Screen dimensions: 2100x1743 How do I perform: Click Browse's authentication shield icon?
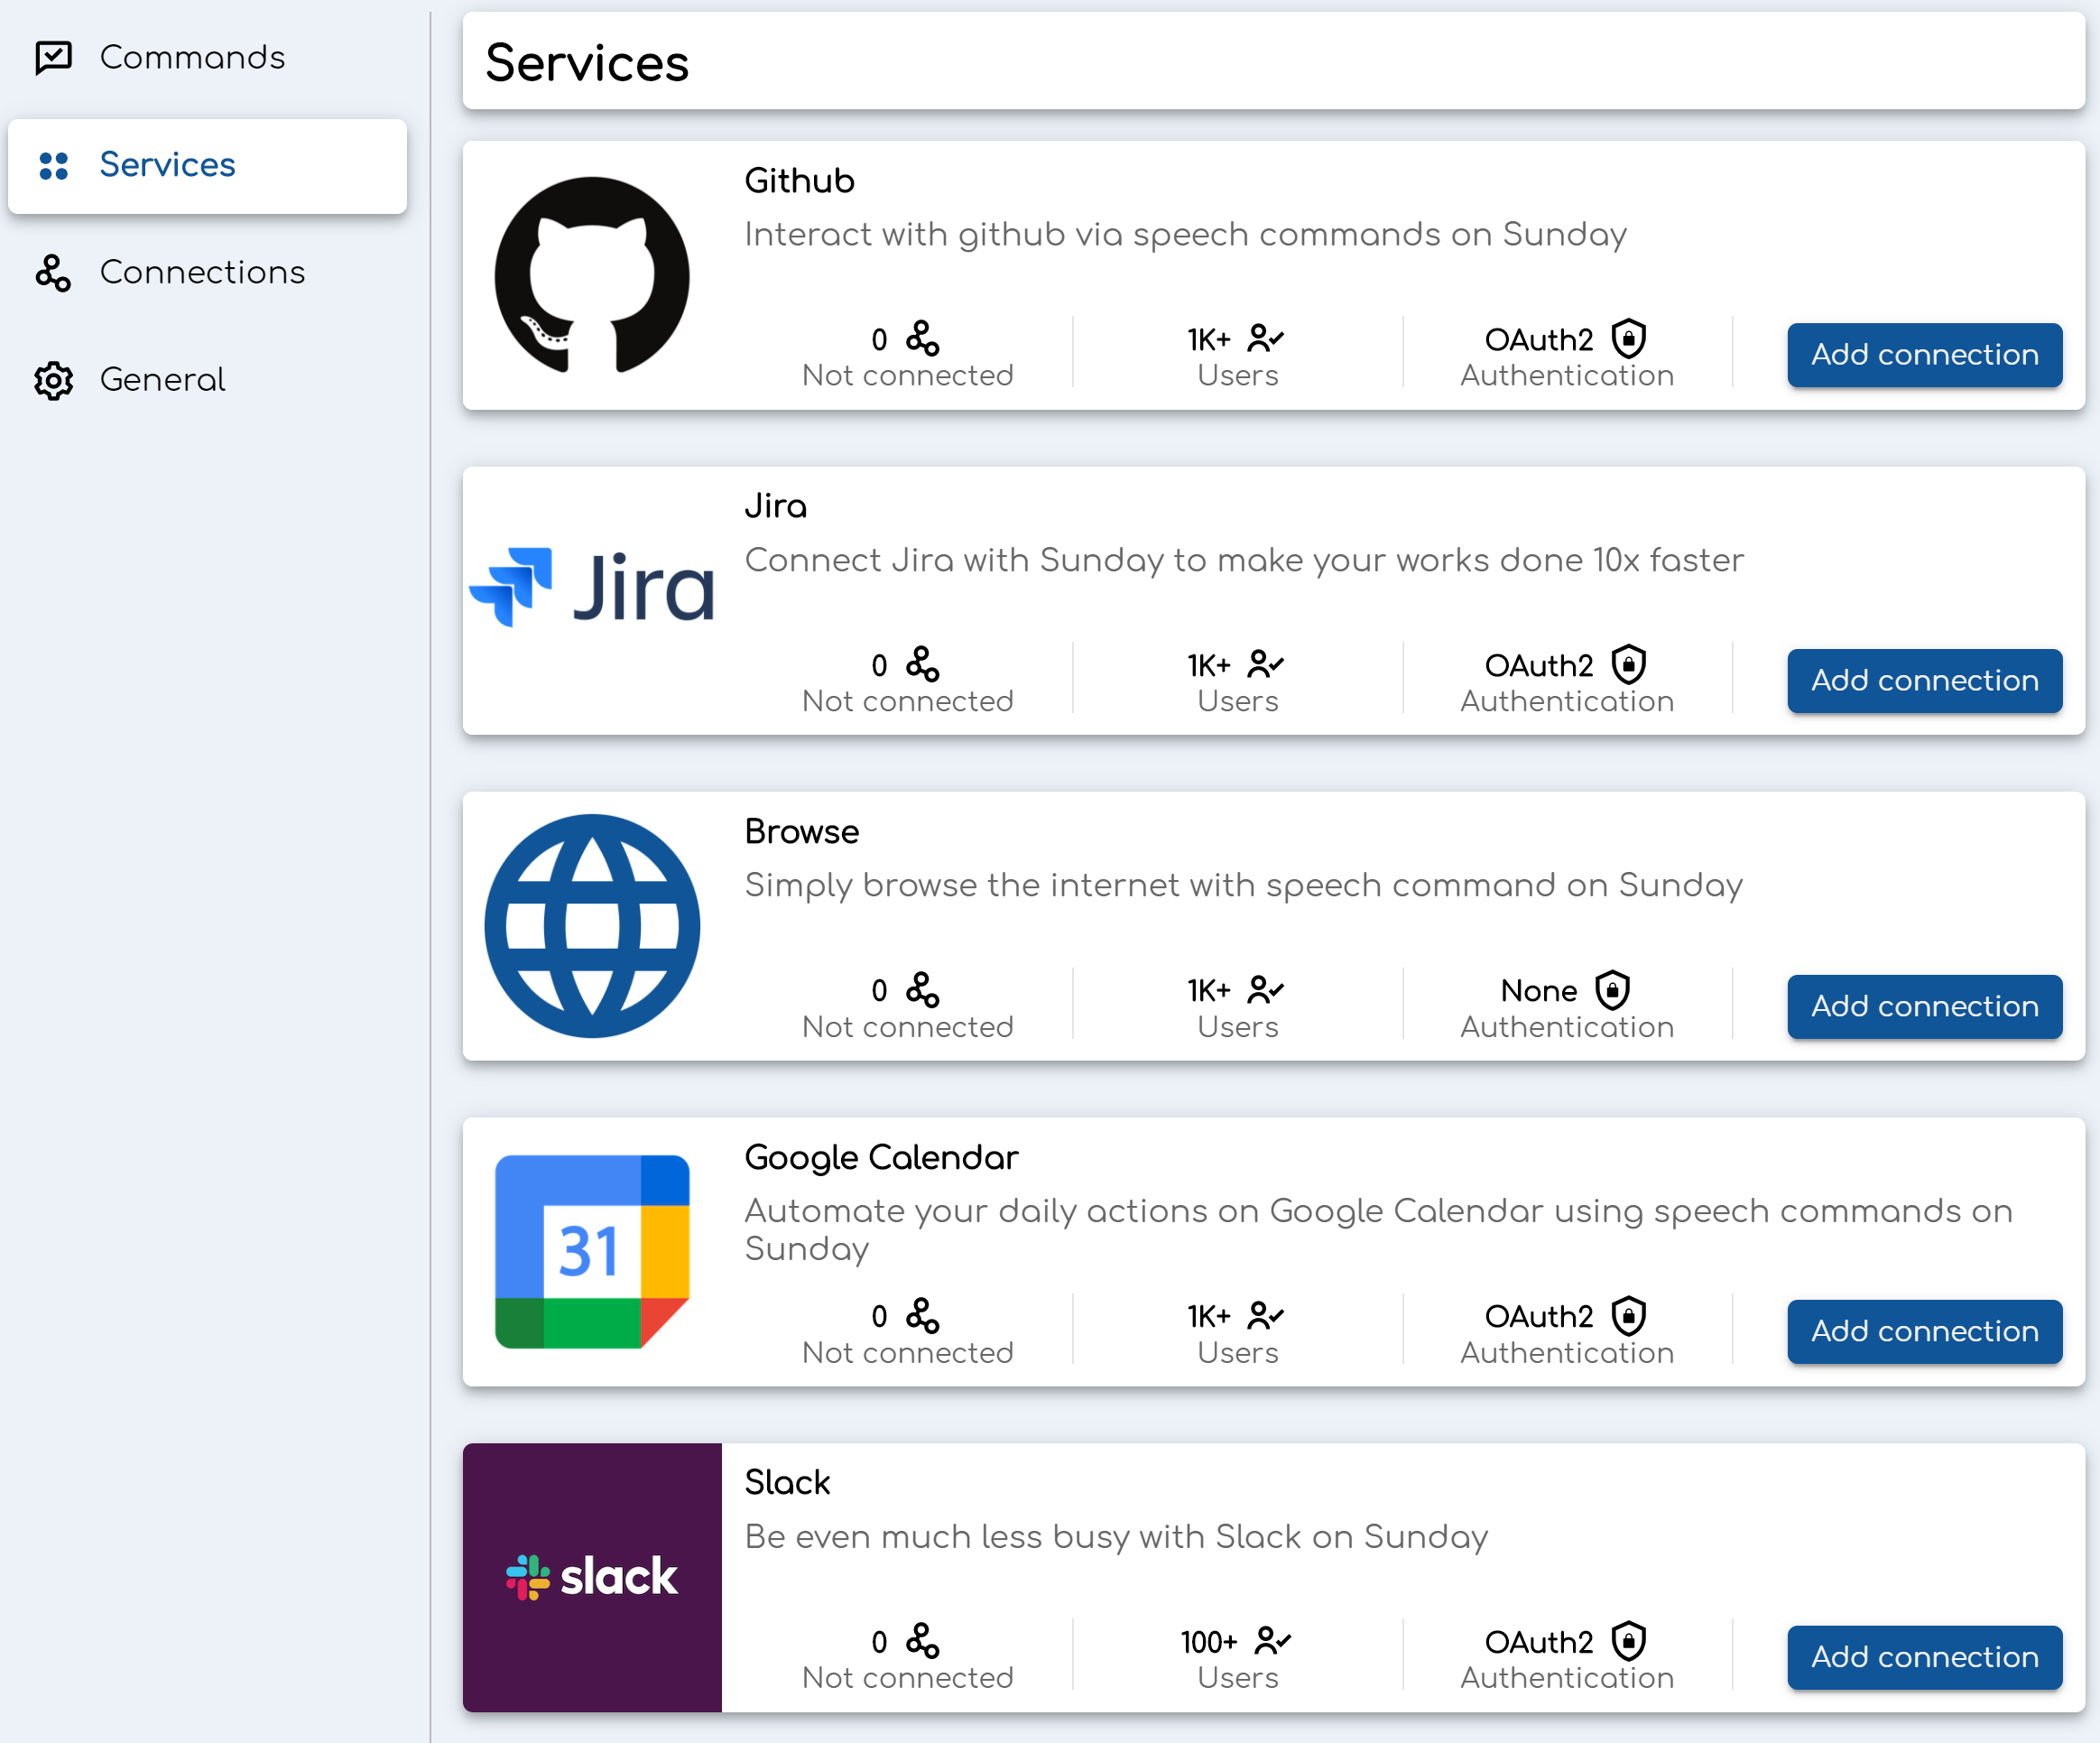click(1612, 990)
